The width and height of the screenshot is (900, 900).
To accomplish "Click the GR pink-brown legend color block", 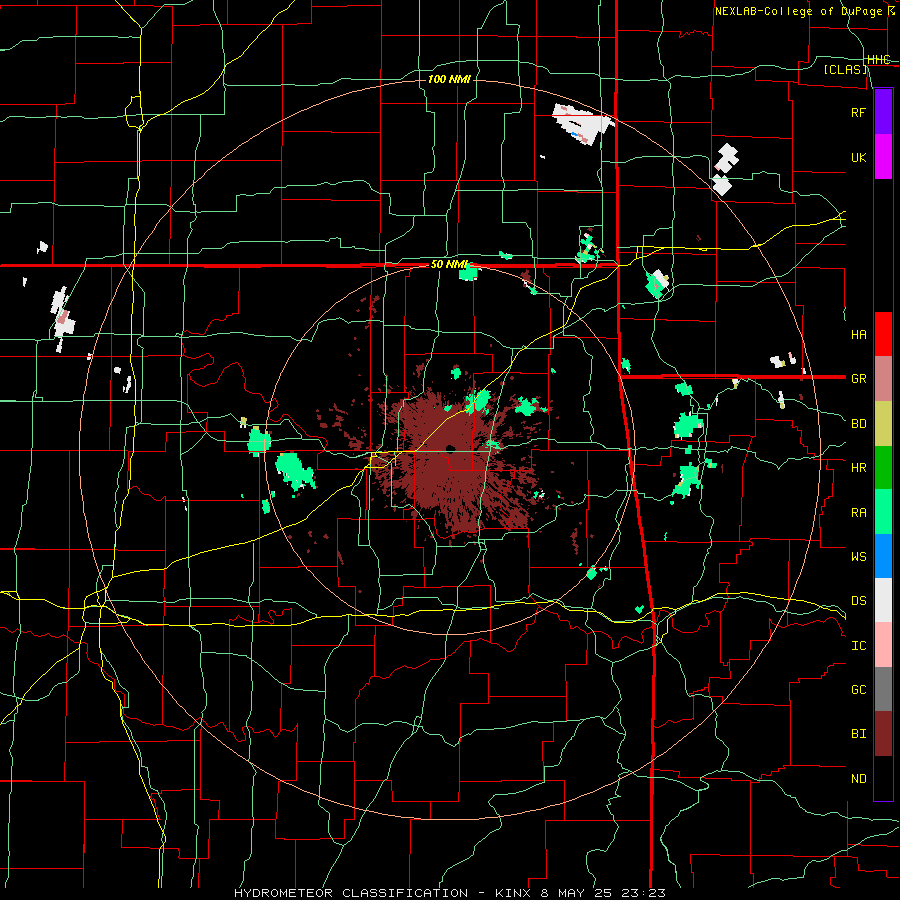I will tap(883, 379).
